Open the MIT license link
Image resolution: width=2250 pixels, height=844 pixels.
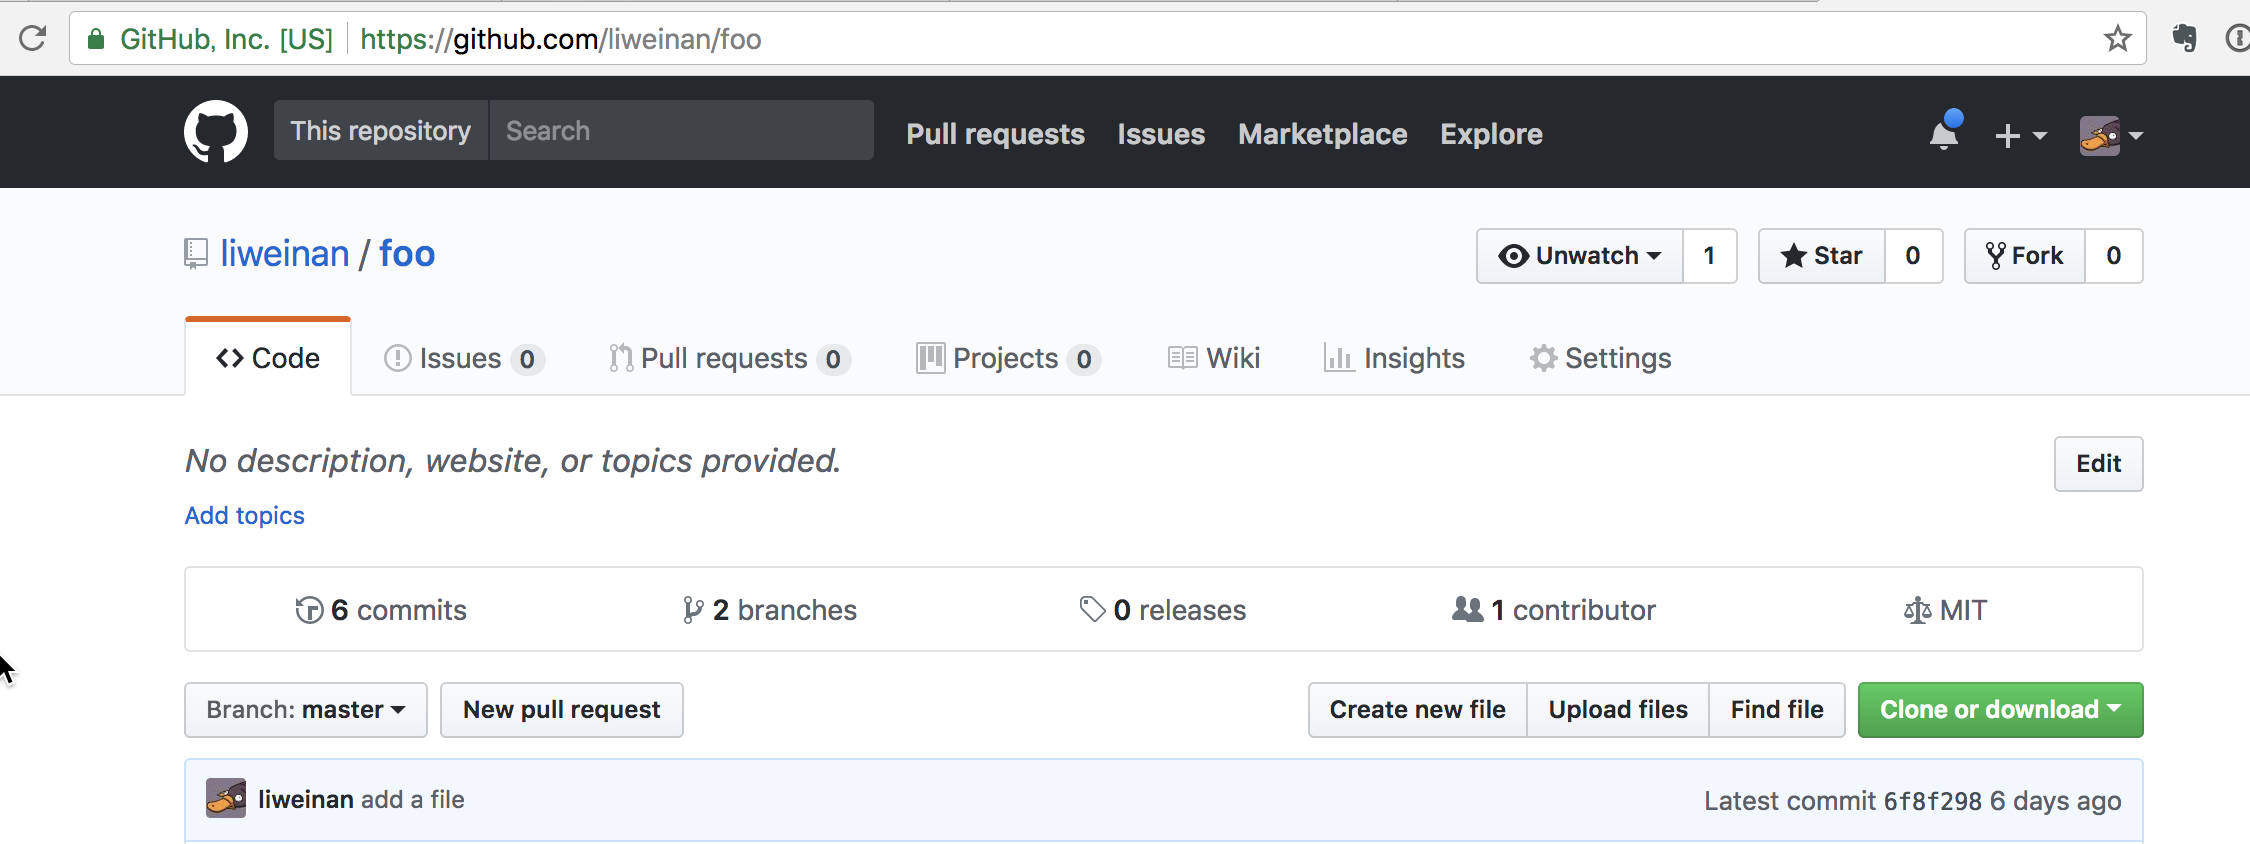pos(1945,610)
